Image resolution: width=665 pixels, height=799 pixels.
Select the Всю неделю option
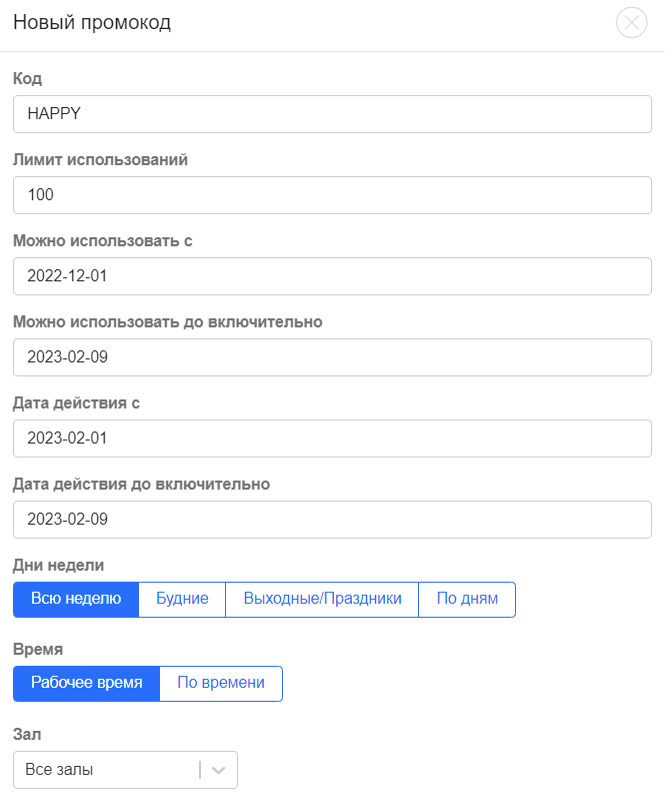[76, 599]
